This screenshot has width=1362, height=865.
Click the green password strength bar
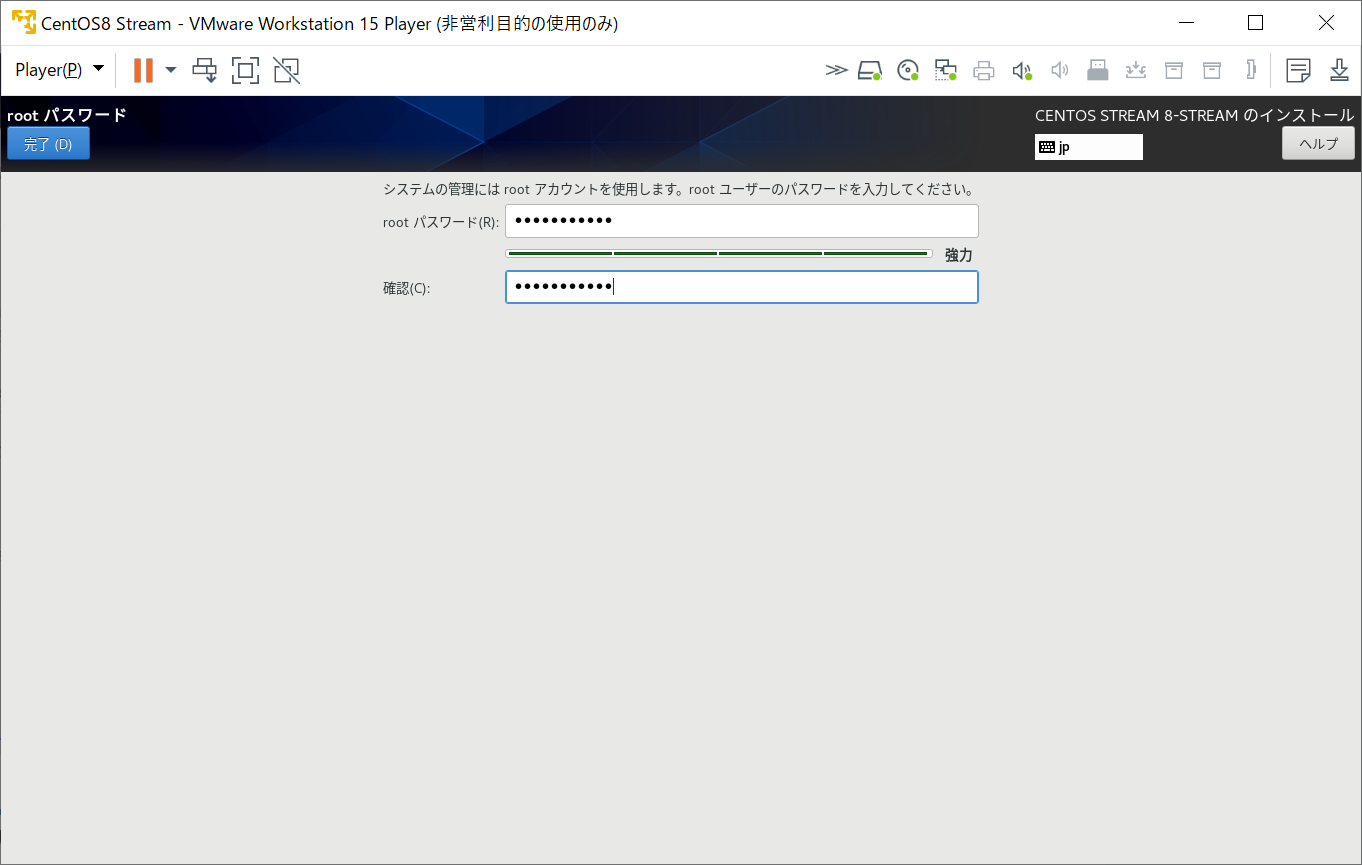(x=719, y=254)
